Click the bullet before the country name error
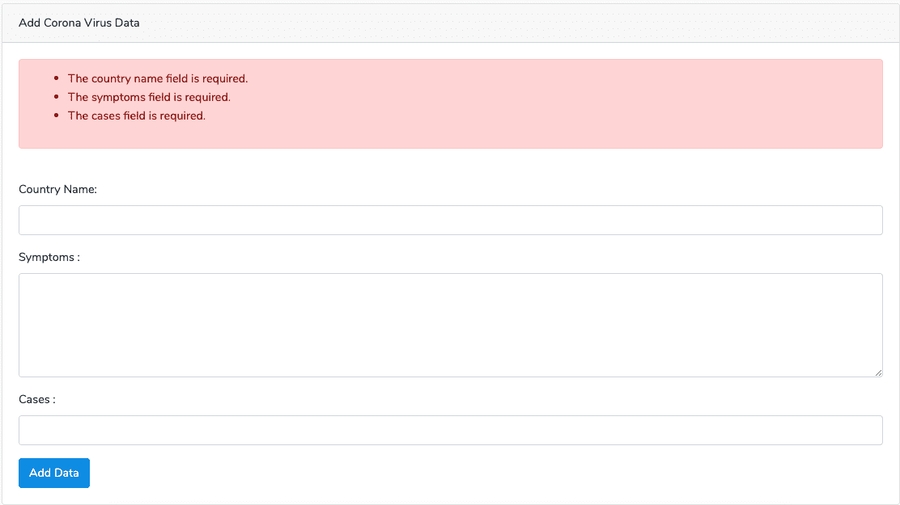The width and height of the screenshot is (900, 505). click(x=54, y=79)
